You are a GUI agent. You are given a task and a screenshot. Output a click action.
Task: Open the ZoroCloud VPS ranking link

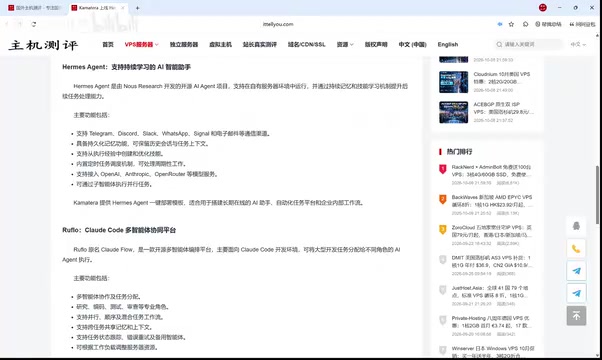pos(491,231)
